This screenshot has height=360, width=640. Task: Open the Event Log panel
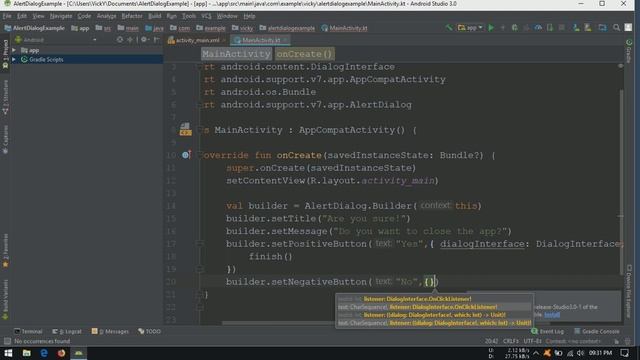(548, 331)
